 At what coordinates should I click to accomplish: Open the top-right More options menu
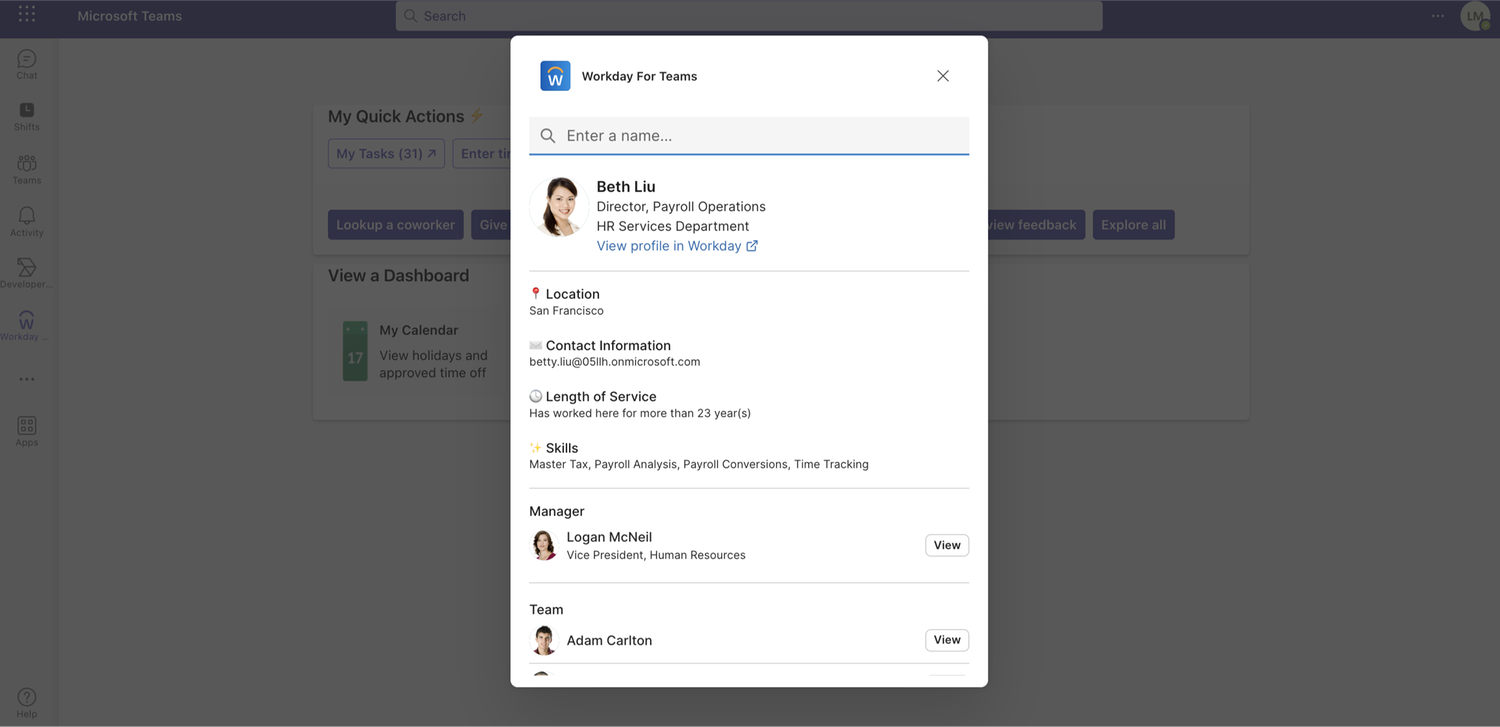[1437, 15]
